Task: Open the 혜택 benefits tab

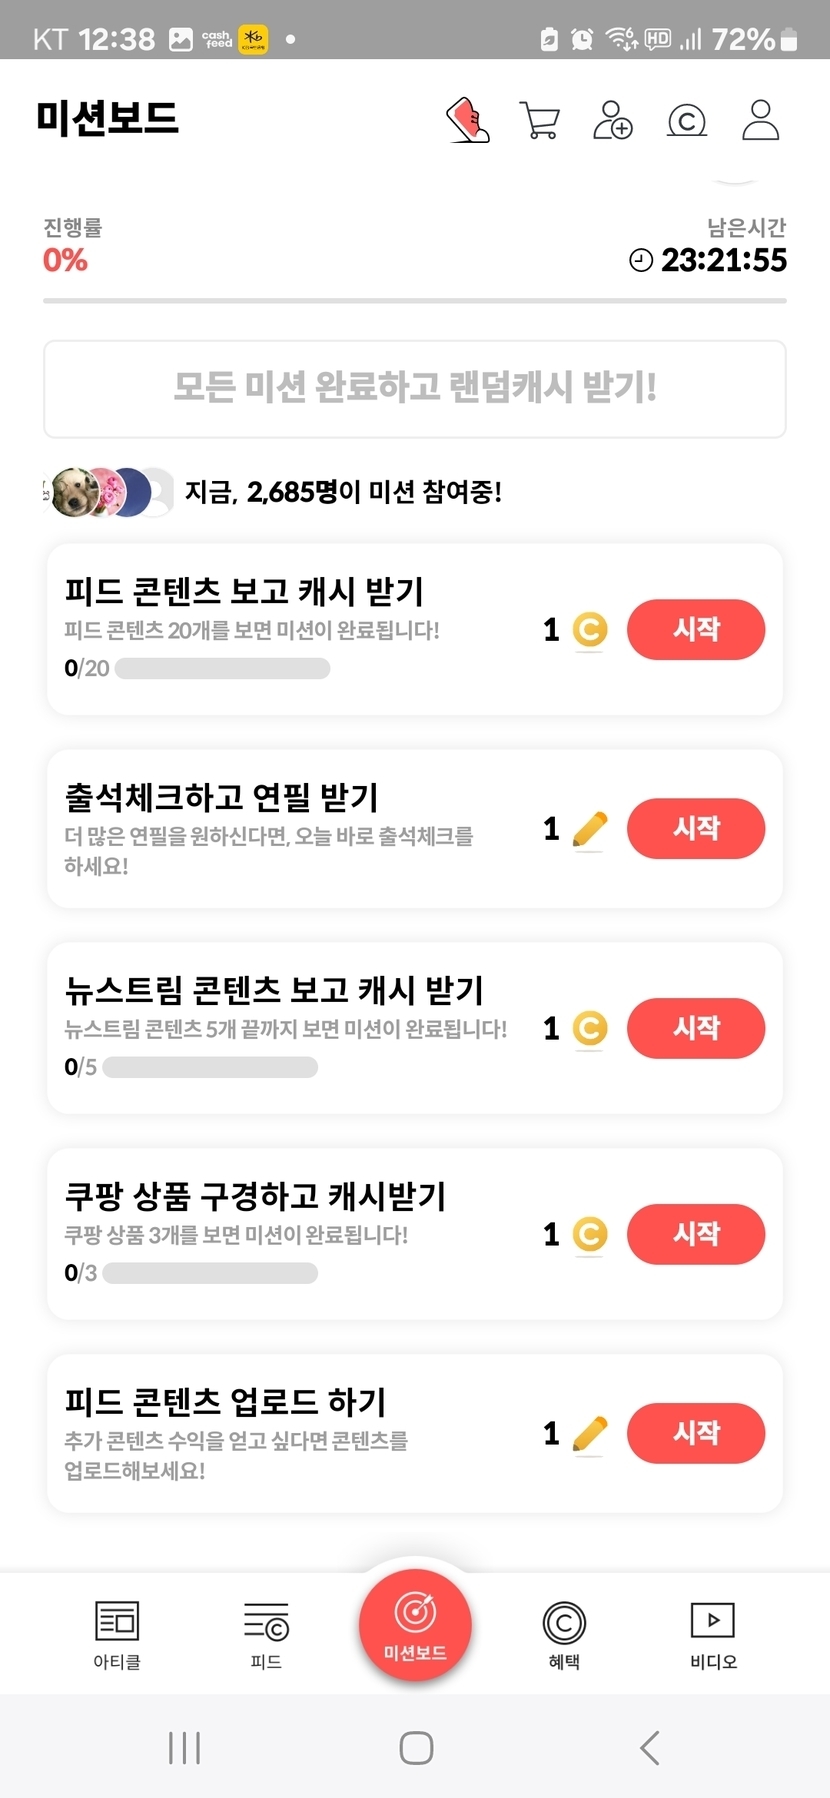Action: (x=564, y=1634)
